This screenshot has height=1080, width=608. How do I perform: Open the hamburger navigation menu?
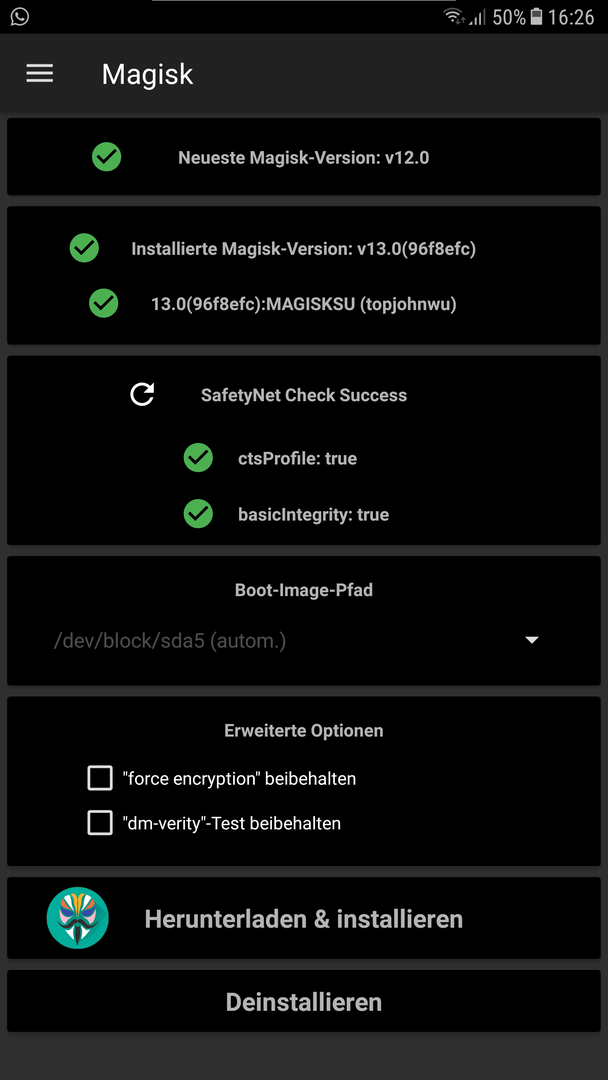click(39, 74)
